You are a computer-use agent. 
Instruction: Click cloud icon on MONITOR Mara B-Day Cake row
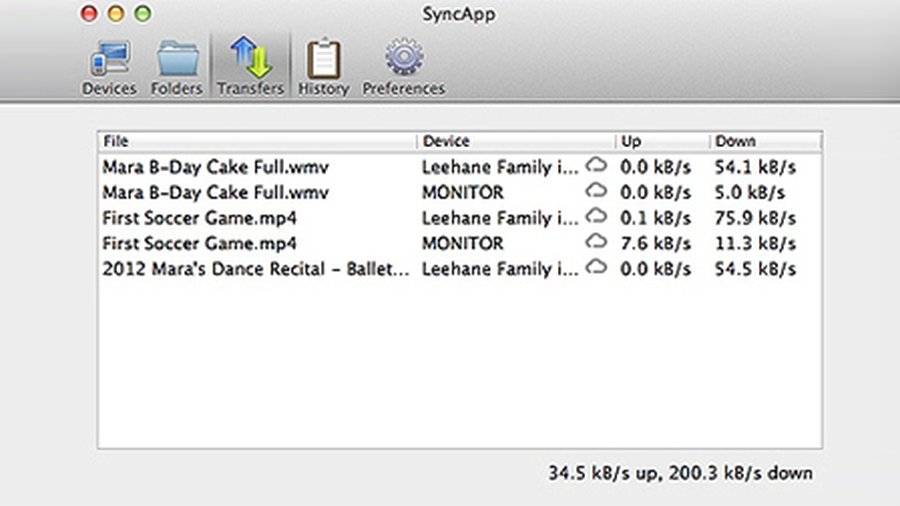(x=597, y=191)
